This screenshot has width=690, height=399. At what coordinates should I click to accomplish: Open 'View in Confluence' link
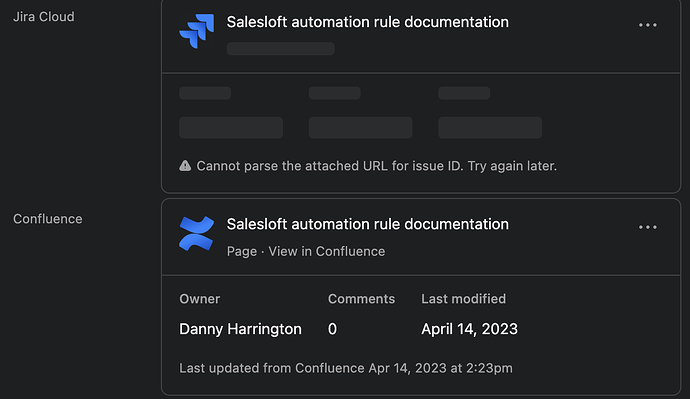(x=327, y=251)
